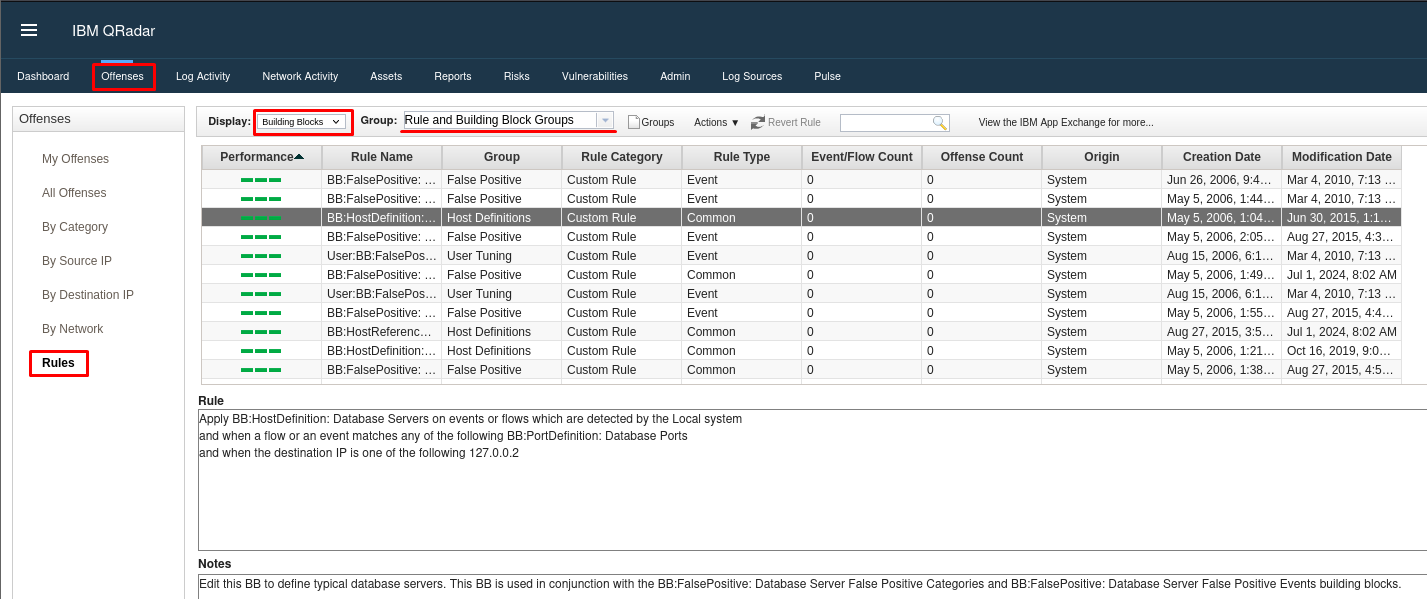Open the Risks tab
1427x599 pixels.
(517, 76)
